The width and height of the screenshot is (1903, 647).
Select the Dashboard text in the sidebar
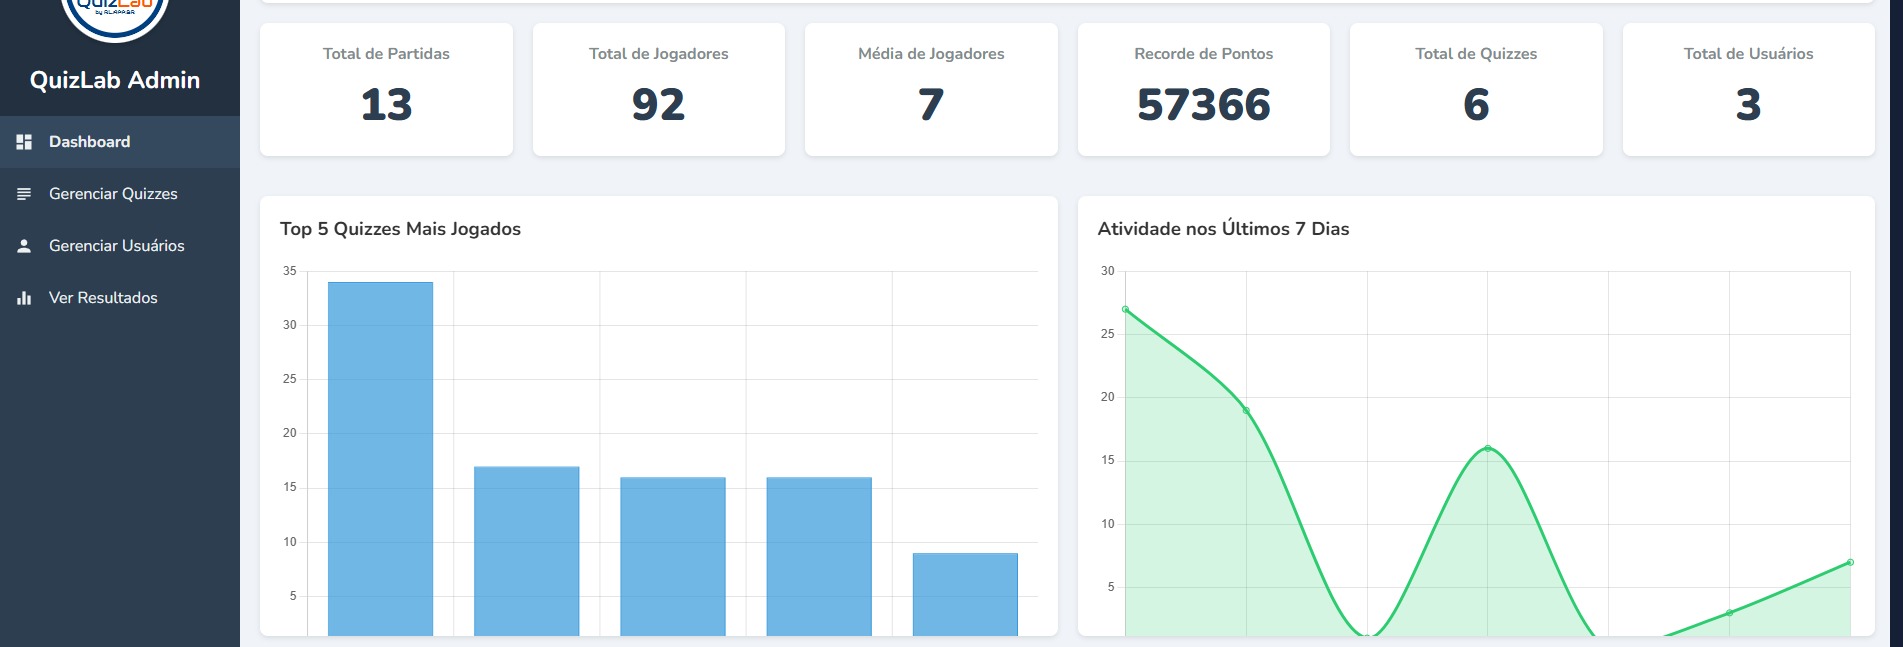click(x=89, y=142)
